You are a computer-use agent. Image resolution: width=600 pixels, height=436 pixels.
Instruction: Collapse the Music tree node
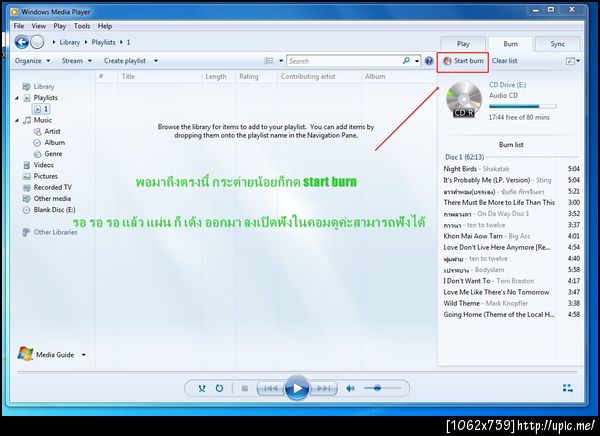click(x=17, y=120)
